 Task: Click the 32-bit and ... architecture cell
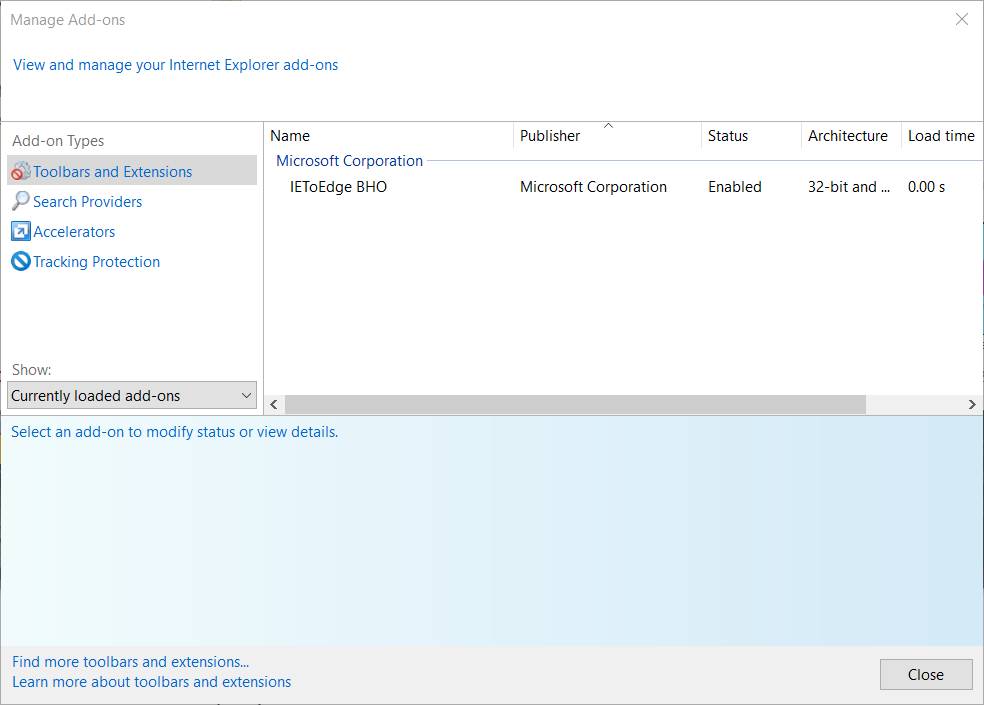click(848, 186)
